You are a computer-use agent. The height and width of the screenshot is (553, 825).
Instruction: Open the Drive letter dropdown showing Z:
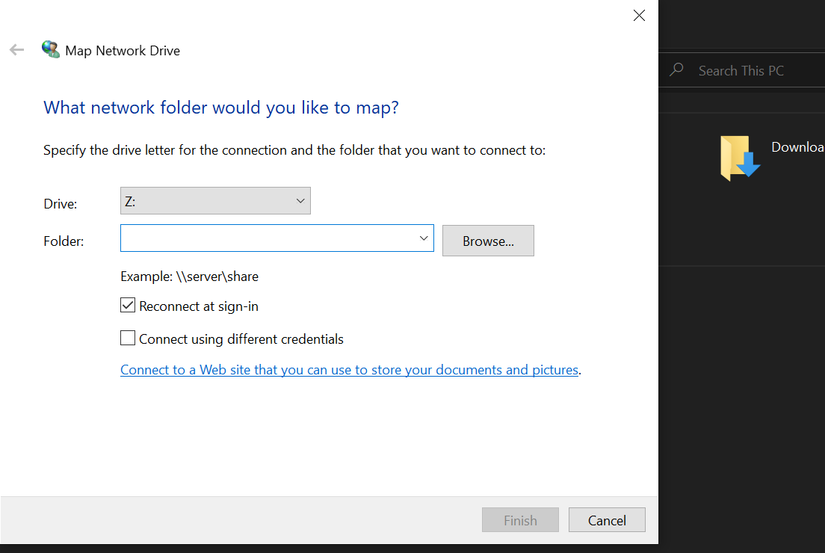pyautogui.click(x=215, y=201)
